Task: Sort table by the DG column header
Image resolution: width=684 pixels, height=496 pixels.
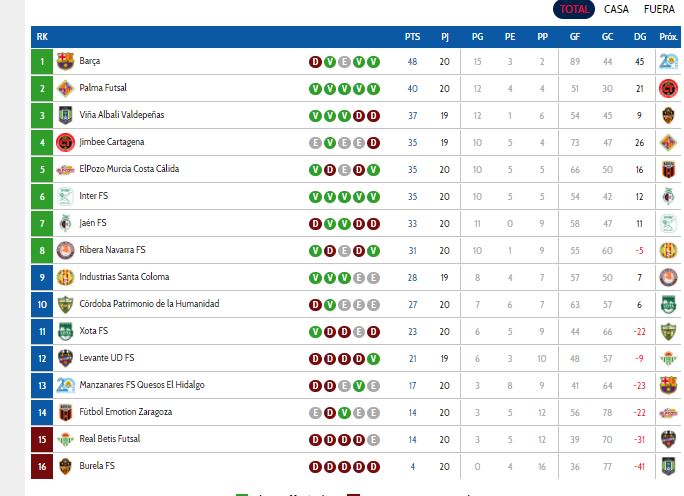Action: click(x=639, y=37)
